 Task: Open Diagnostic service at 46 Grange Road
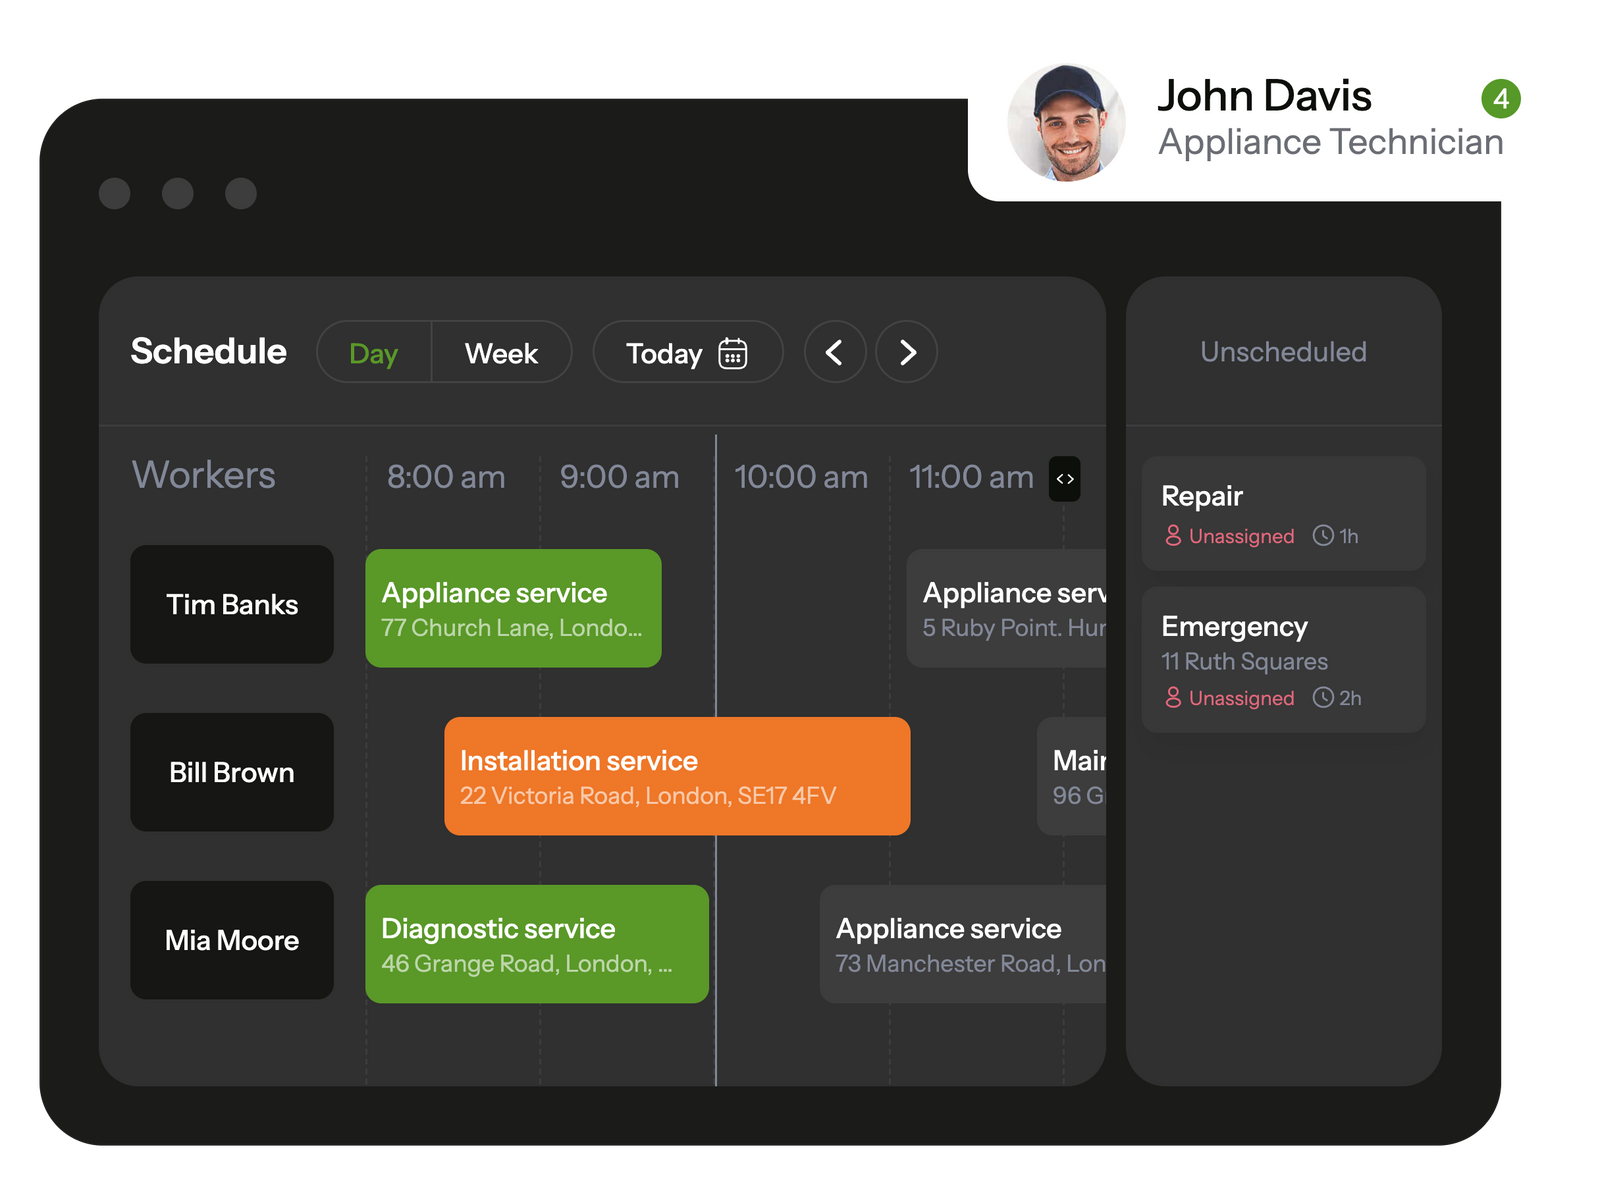[x=537, y=945]
